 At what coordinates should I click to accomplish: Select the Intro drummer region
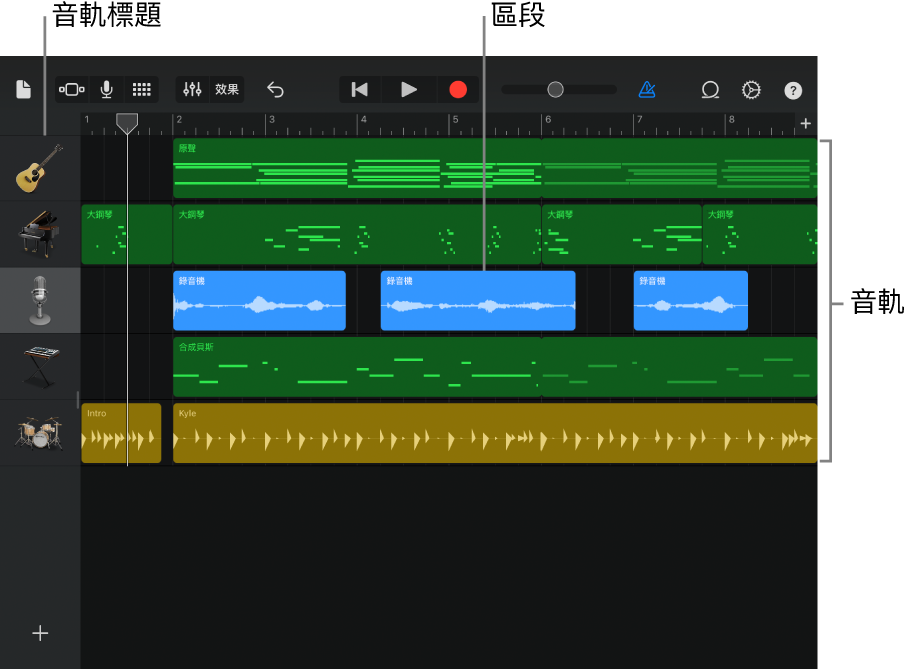[121, 433]
